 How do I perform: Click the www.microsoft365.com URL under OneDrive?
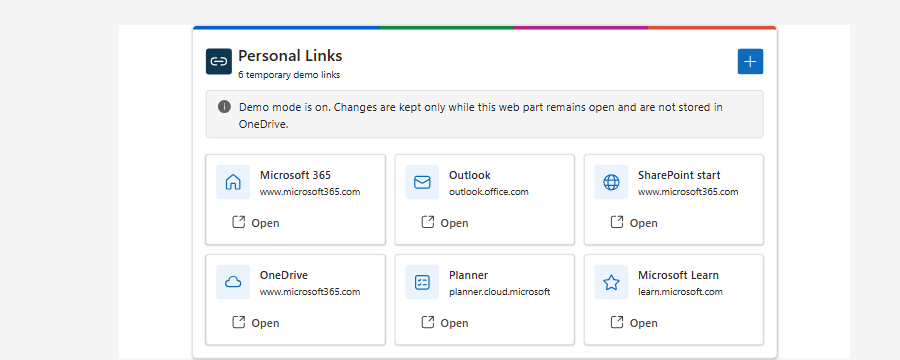coord(310,292)
